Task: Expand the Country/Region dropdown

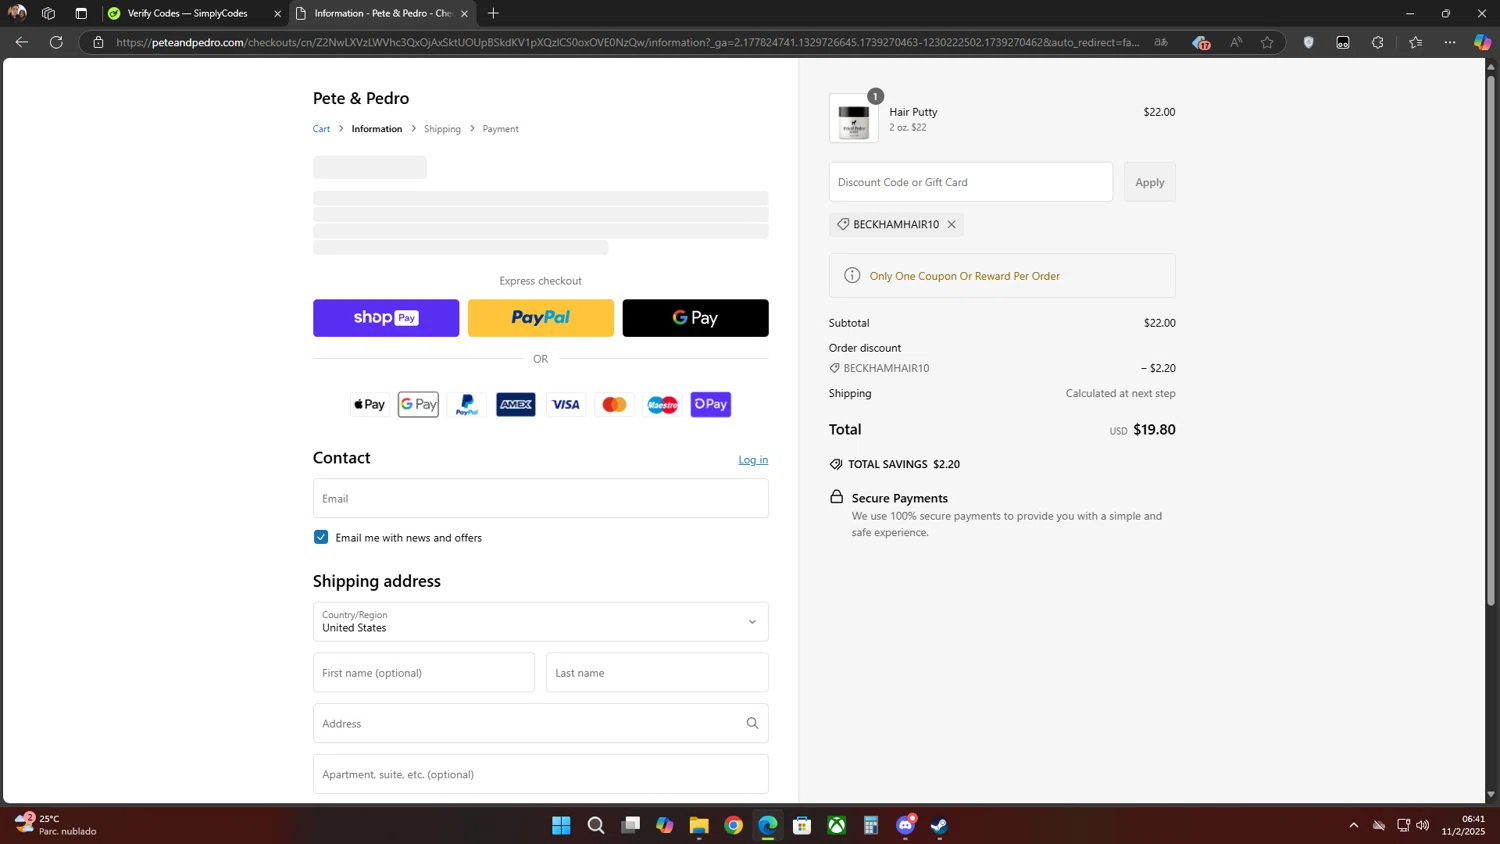Action: [541, 621]
